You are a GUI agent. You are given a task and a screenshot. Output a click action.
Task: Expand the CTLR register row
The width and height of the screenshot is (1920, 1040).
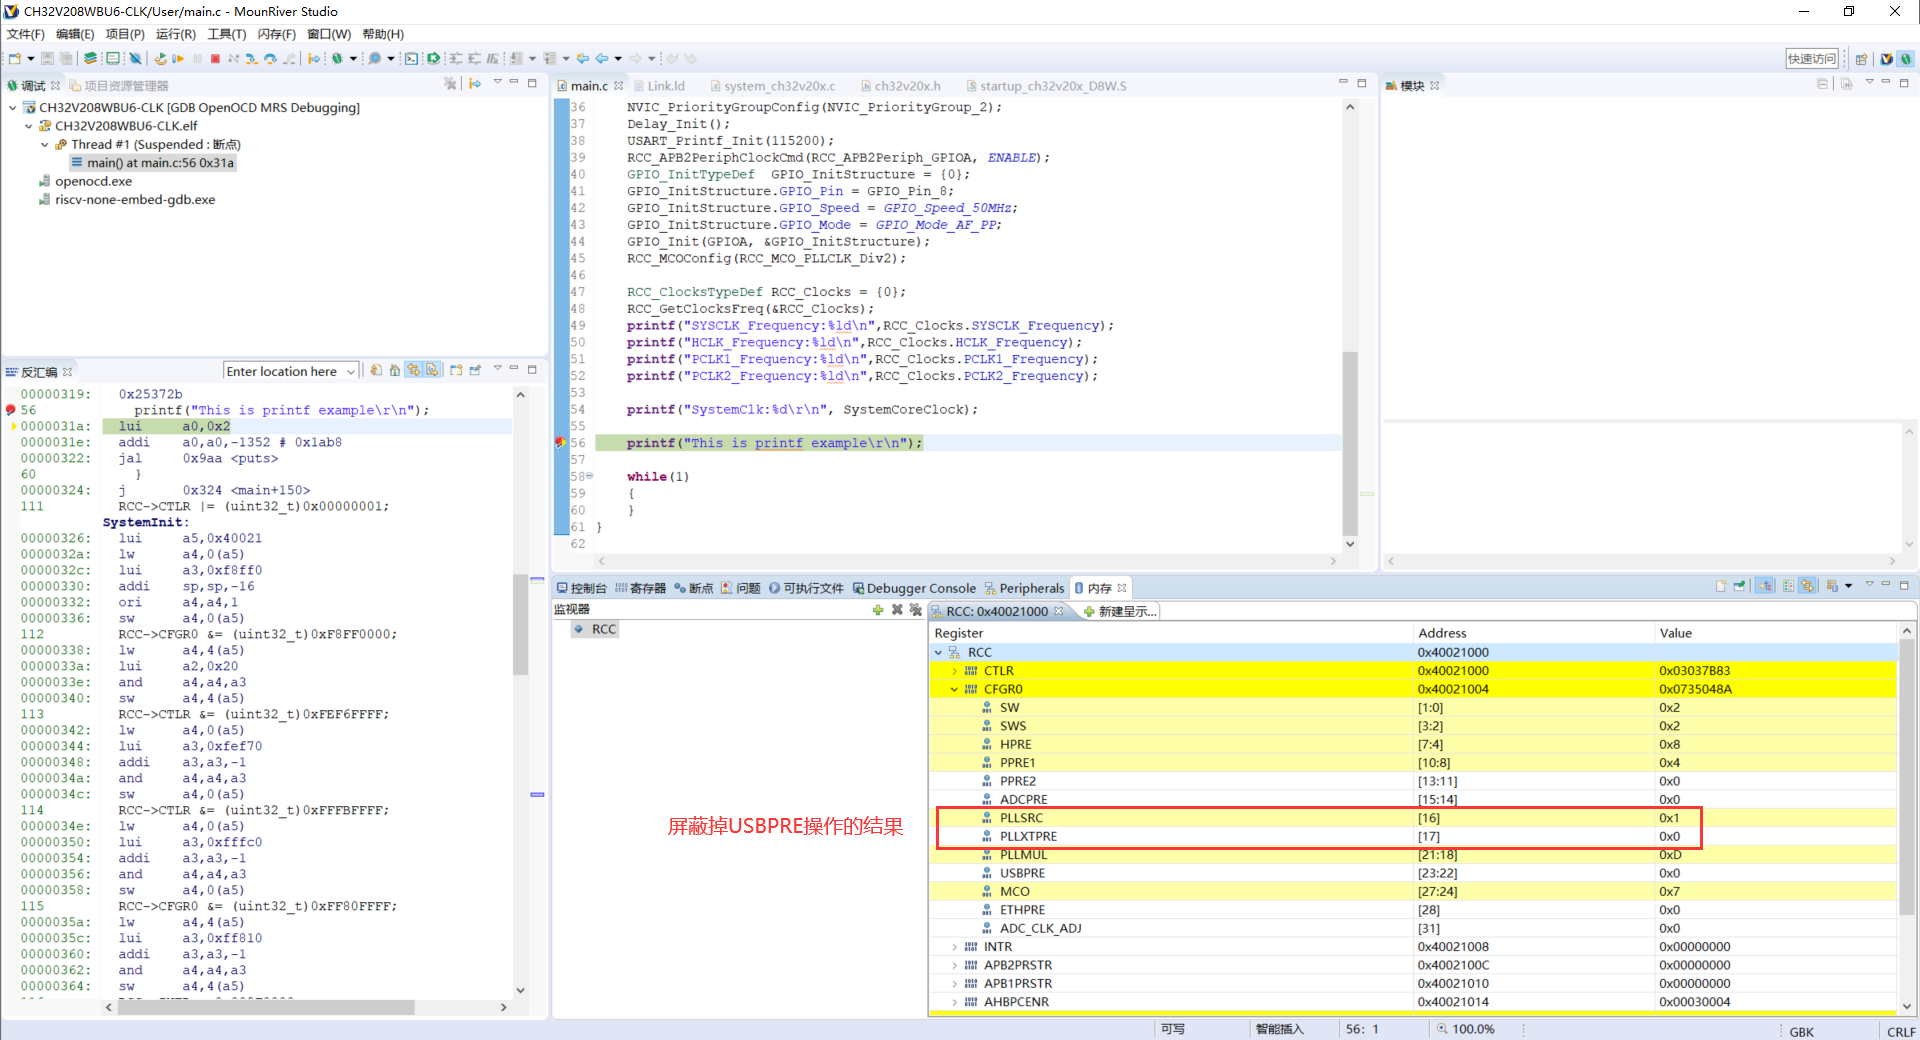point(954,671)
